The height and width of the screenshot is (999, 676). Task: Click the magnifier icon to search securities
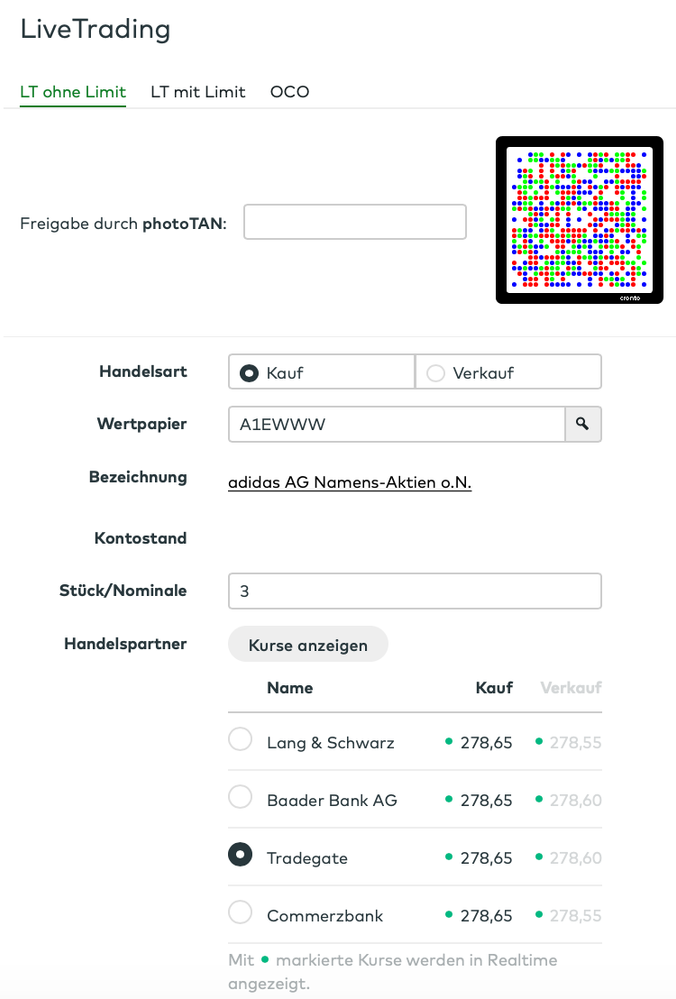point(583,424)
